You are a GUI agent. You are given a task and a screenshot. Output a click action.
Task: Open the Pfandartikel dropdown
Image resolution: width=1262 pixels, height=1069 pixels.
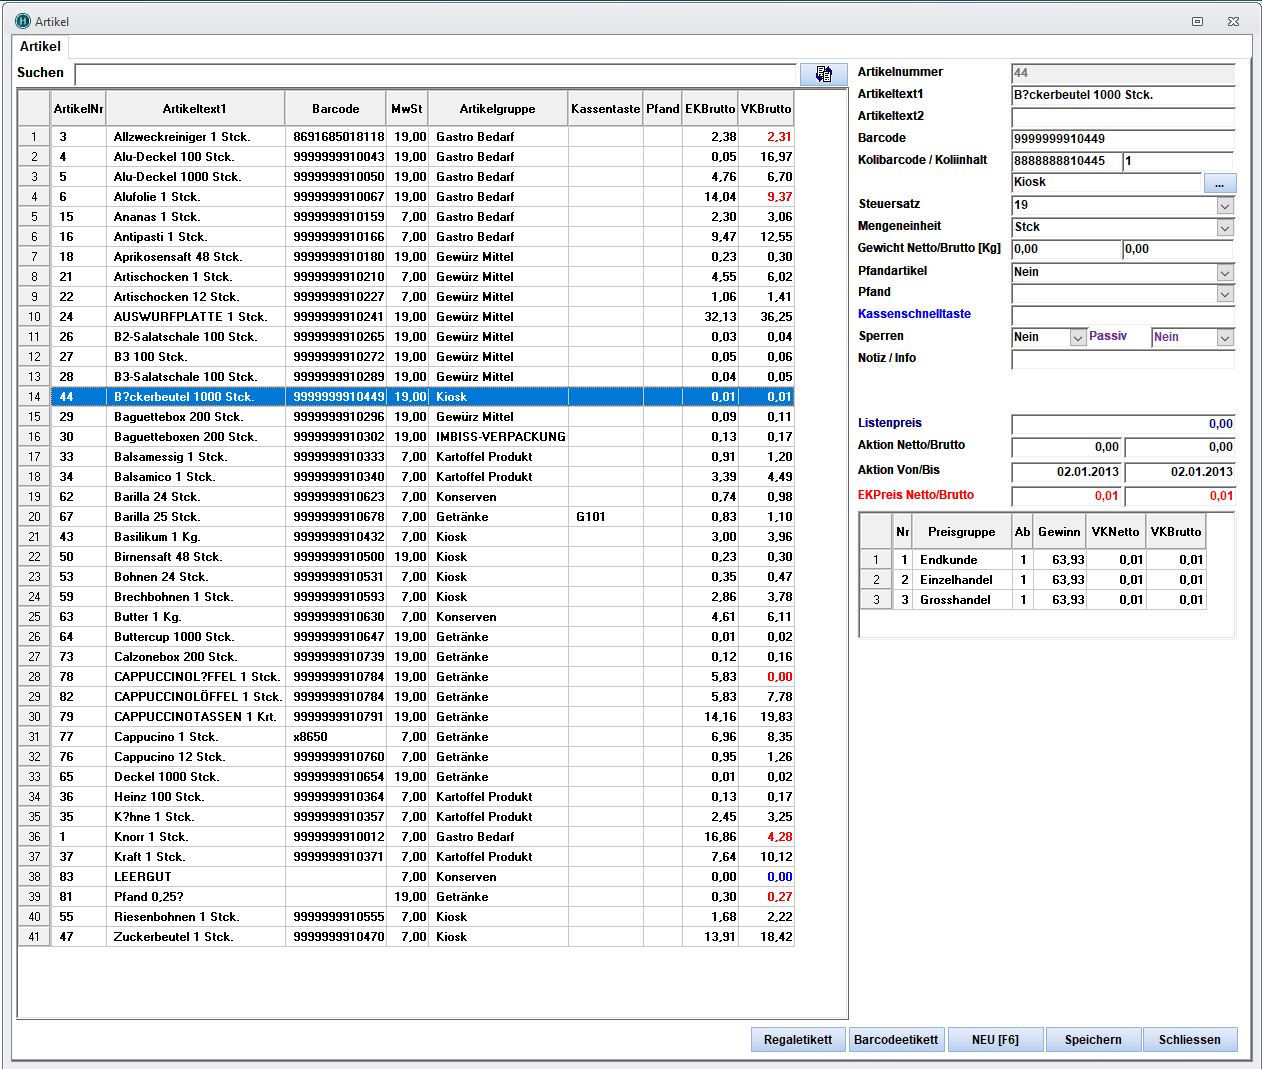click(1225, 272)
